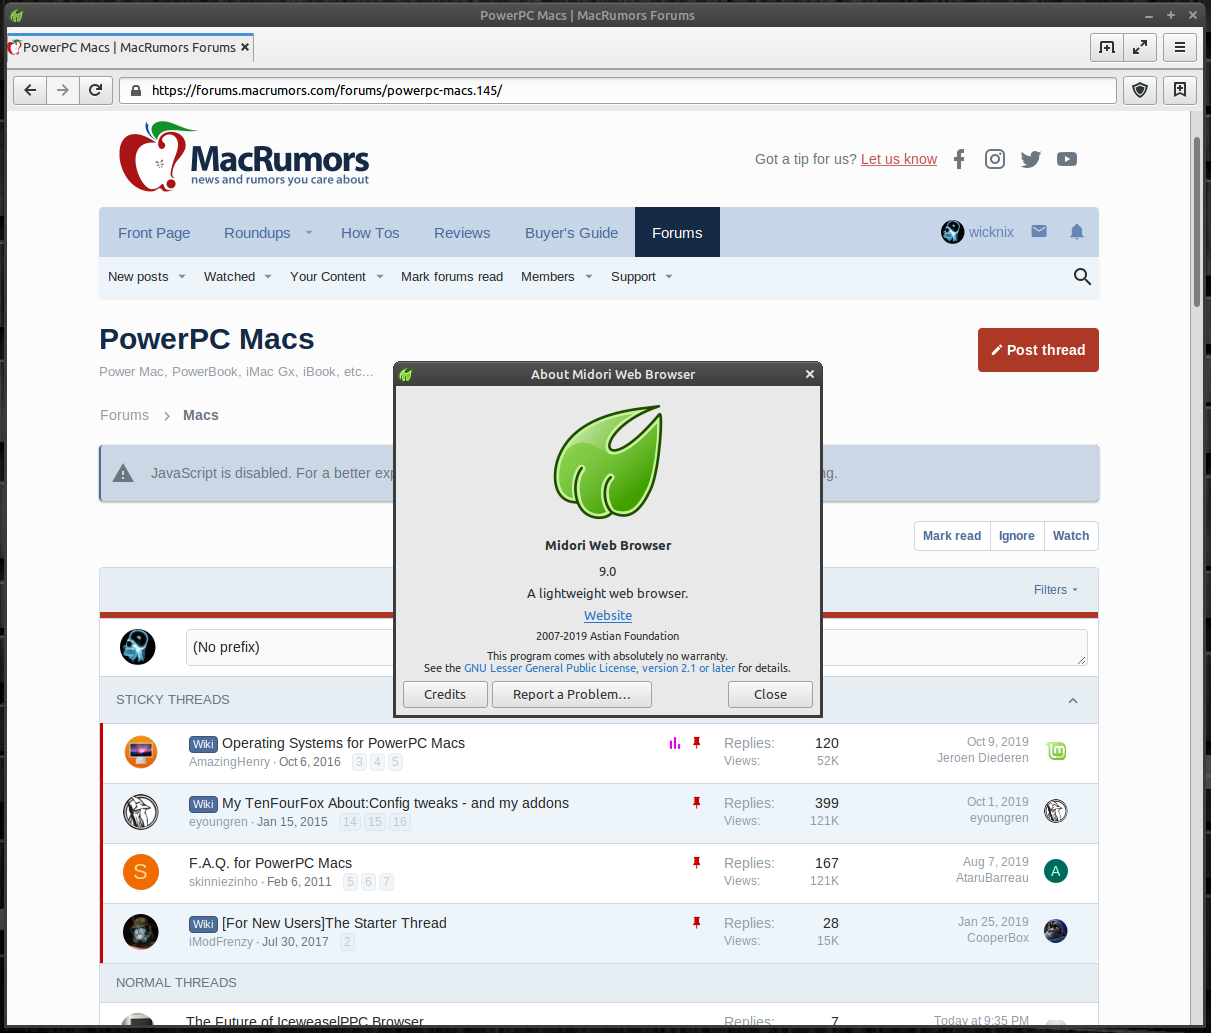Click Mark forums read
Screen dimensions: 1211x1033
(x=452, y=277)
